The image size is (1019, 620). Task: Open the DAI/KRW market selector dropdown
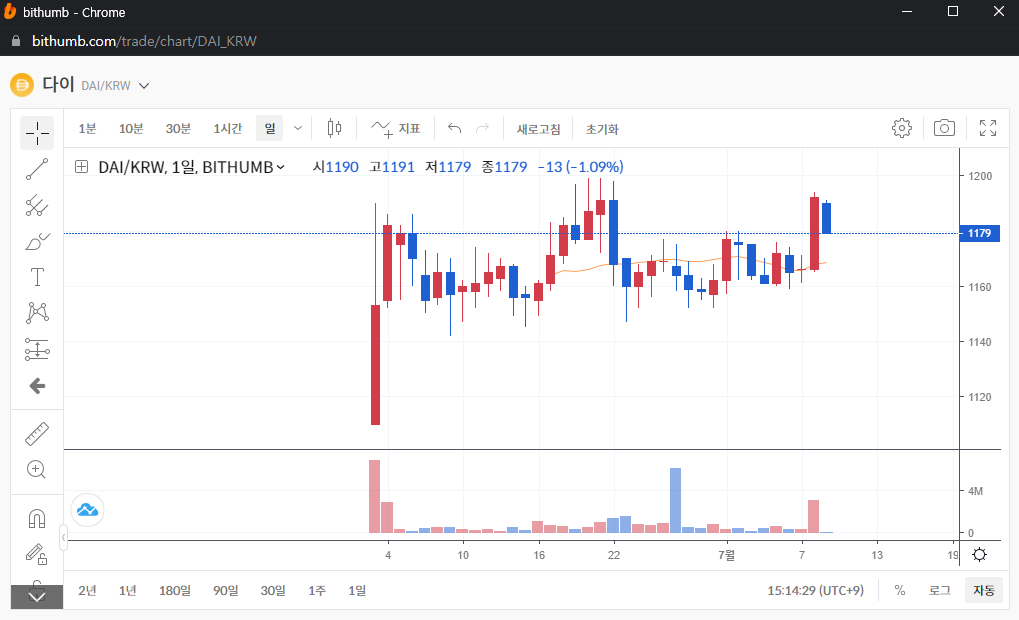coord(144,86)
